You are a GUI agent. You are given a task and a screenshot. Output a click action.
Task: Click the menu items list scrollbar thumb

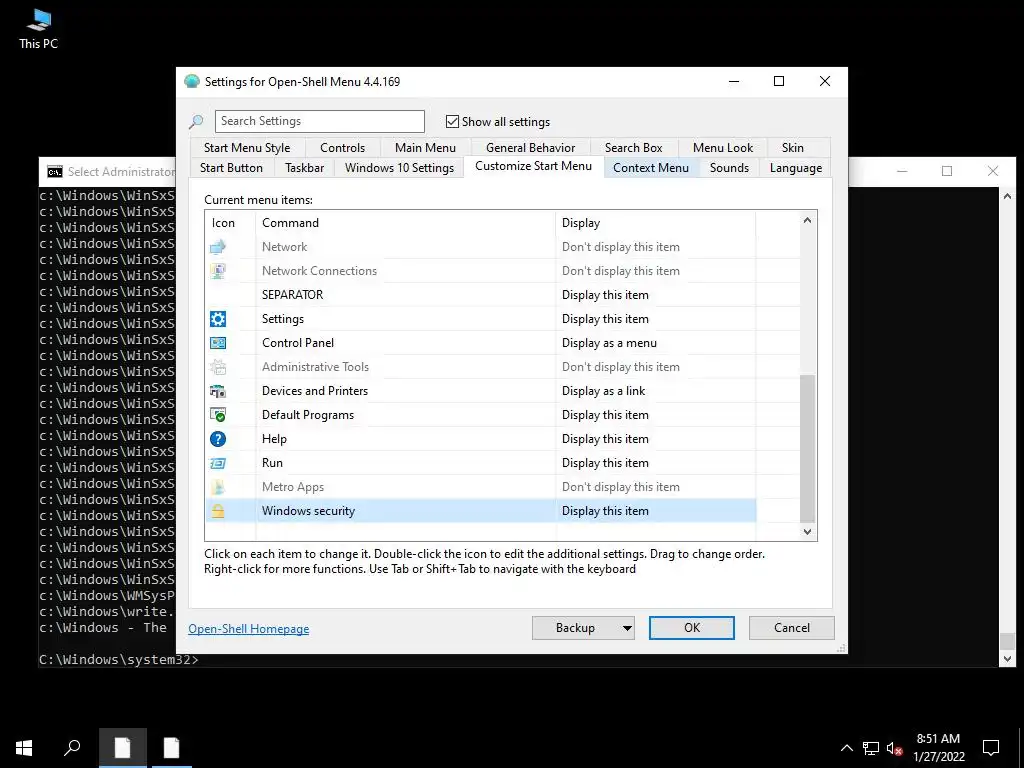click(808, 449)
